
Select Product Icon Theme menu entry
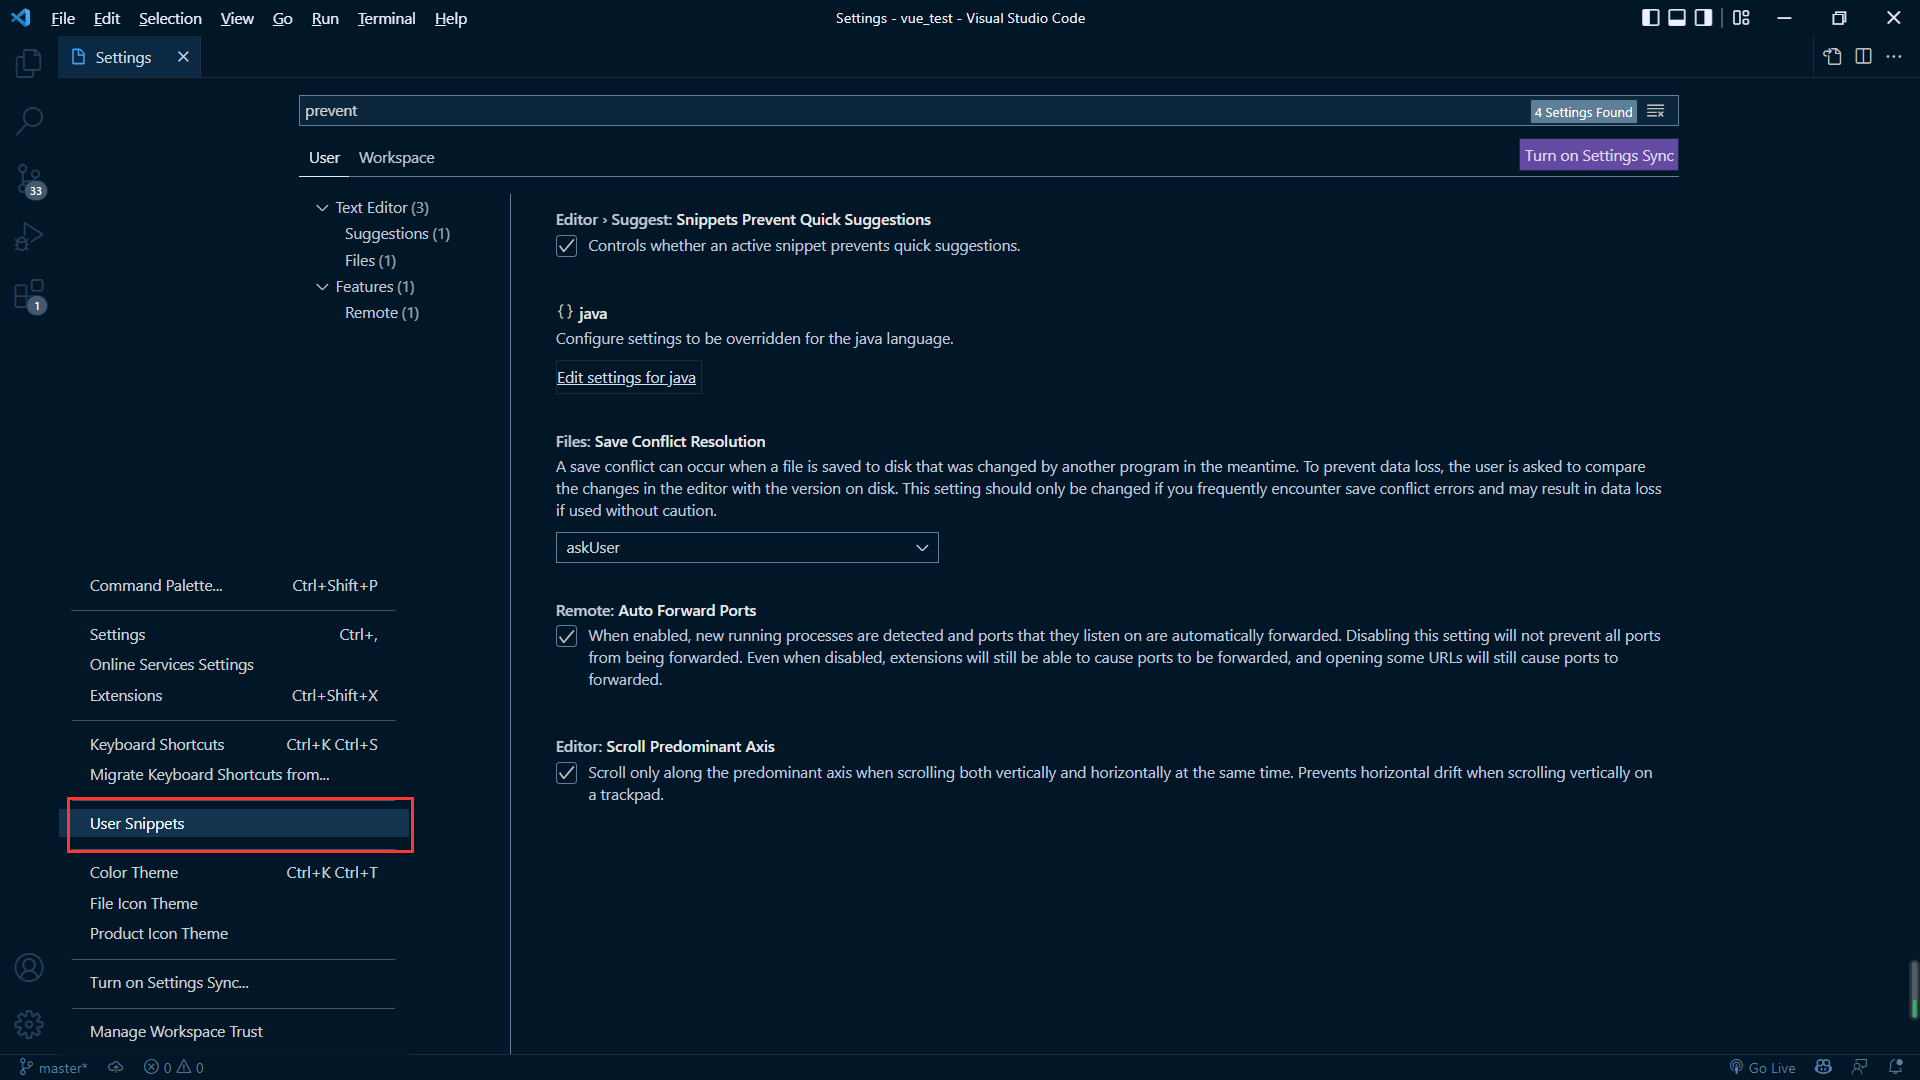click(x=234, y=934)
